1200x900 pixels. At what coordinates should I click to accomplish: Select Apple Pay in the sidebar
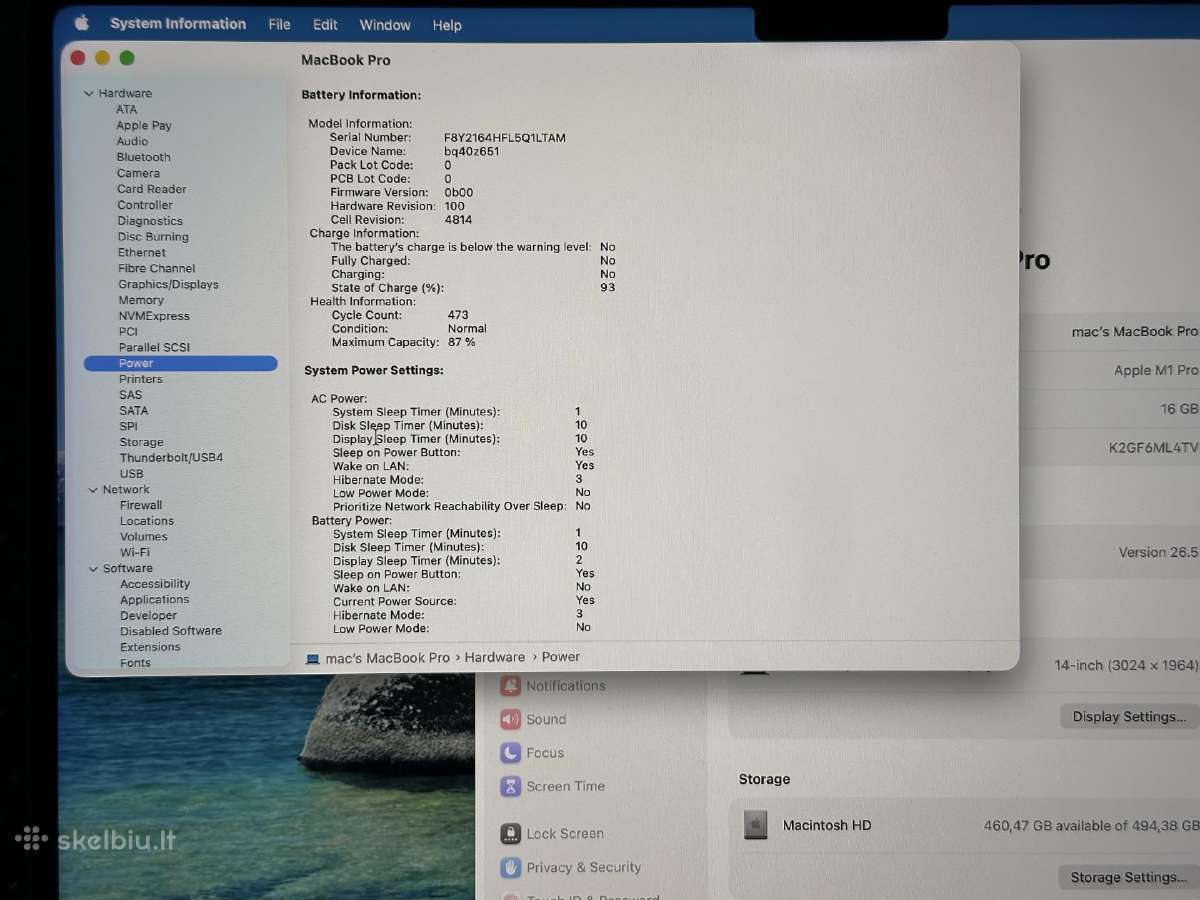[x=144, y=126]
